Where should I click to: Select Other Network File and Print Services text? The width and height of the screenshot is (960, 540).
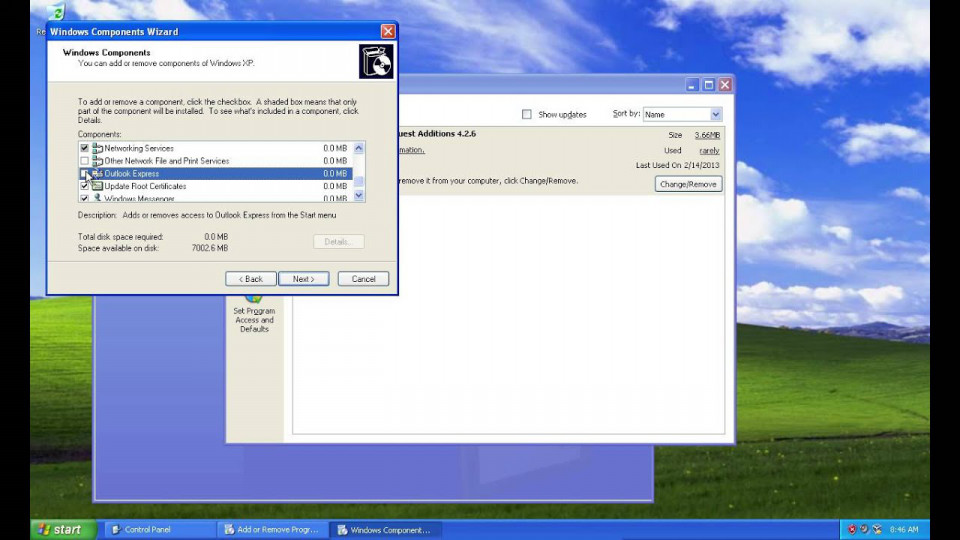(x=167, y=161)
